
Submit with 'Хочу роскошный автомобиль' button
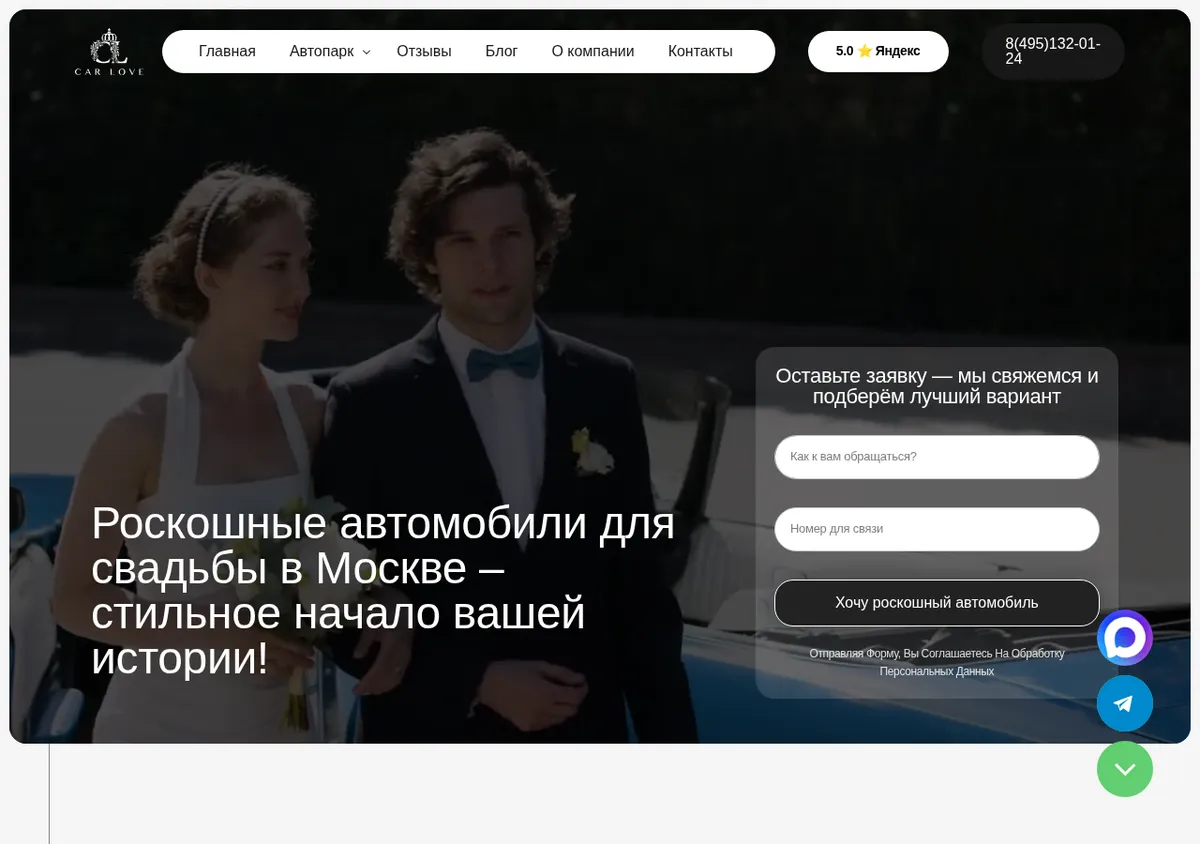pos(937,603)
